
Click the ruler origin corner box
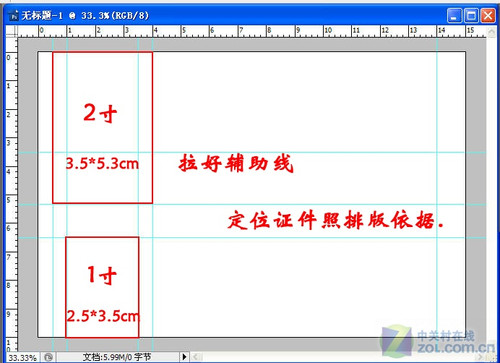click(x=11, y=31)
